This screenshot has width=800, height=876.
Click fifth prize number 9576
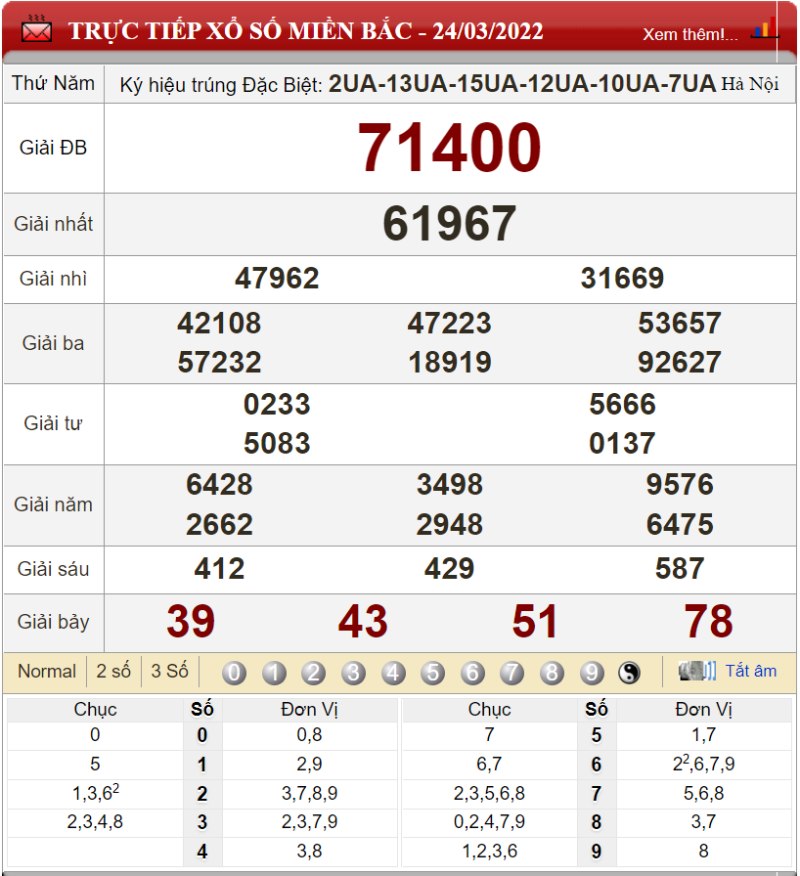coord(679,484)
